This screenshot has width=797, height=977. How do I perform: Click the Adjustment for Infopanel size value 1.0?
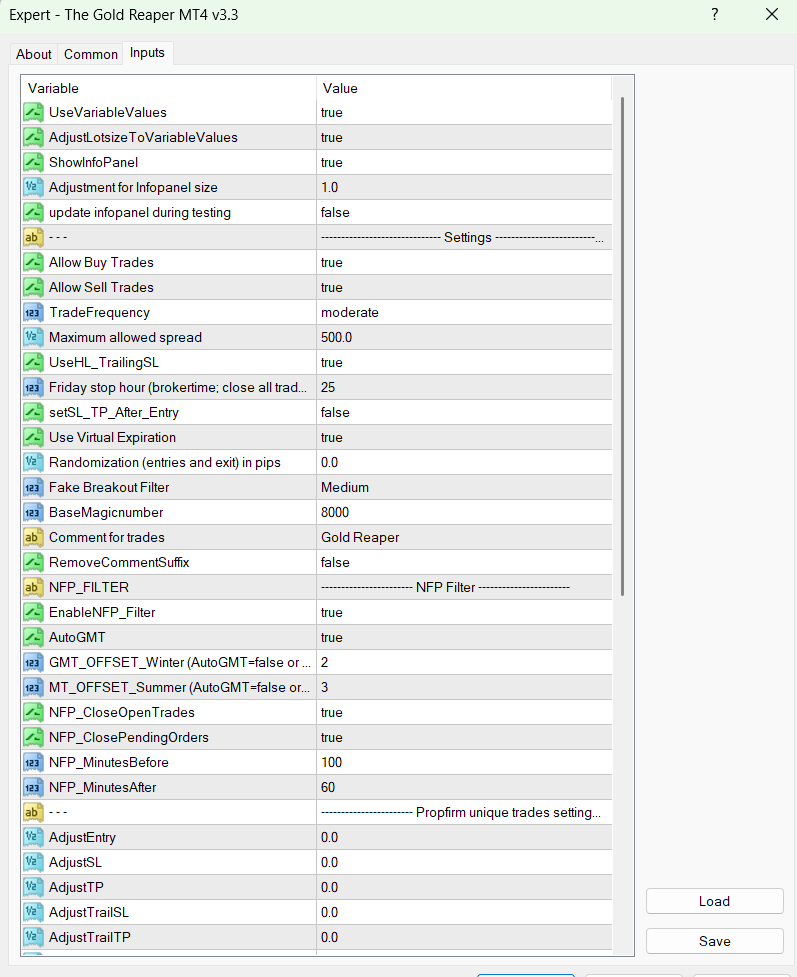[330, 187]
